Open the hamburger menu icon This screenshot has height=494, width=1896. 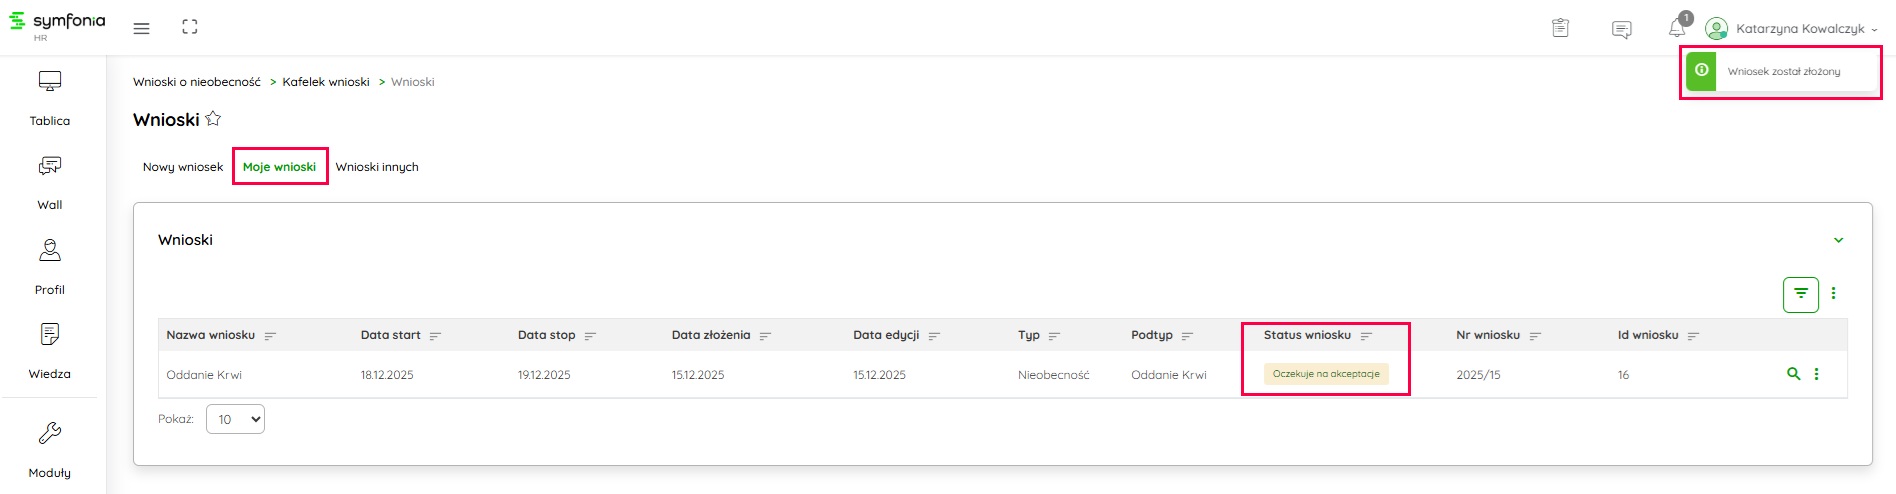(x=142, y=28)
